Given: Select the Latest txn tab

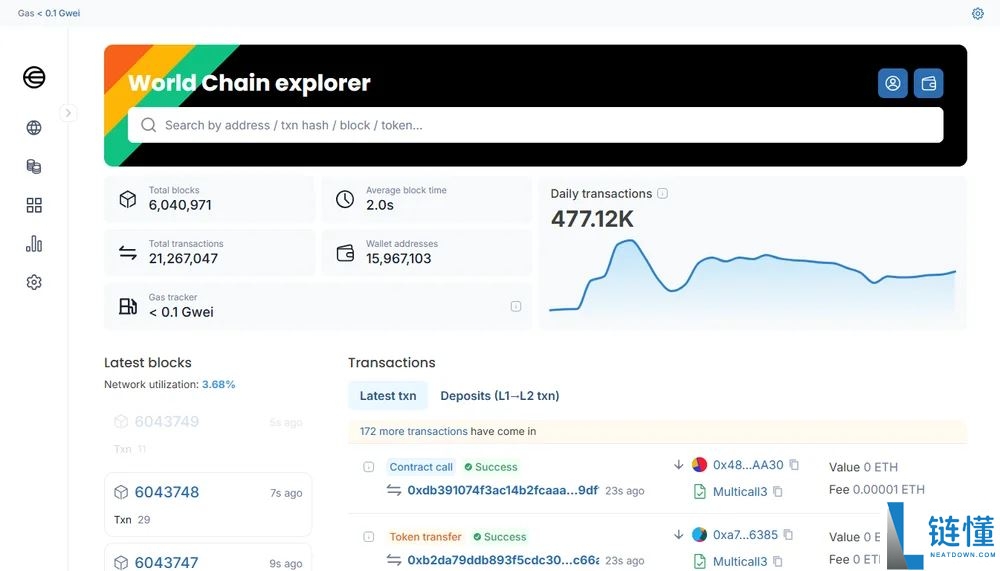Looking at the screenshot, I should [x=388, y=396].
